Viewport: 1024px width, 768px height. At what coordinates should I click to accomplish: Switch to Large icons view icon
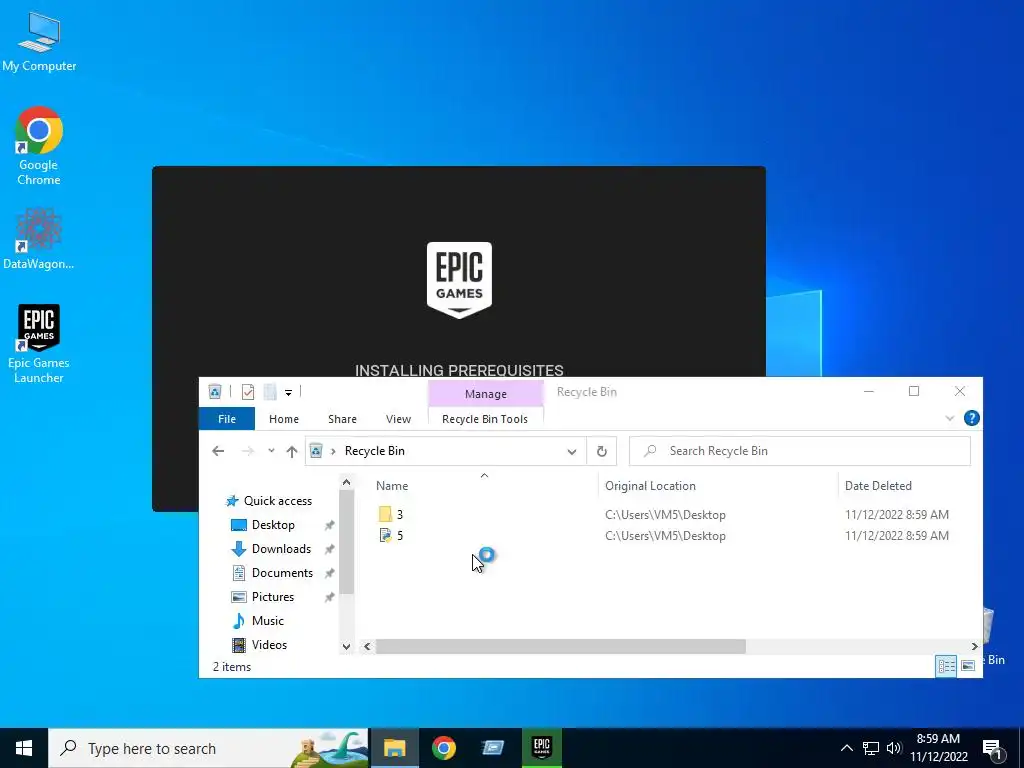click(x=968, y=665)
